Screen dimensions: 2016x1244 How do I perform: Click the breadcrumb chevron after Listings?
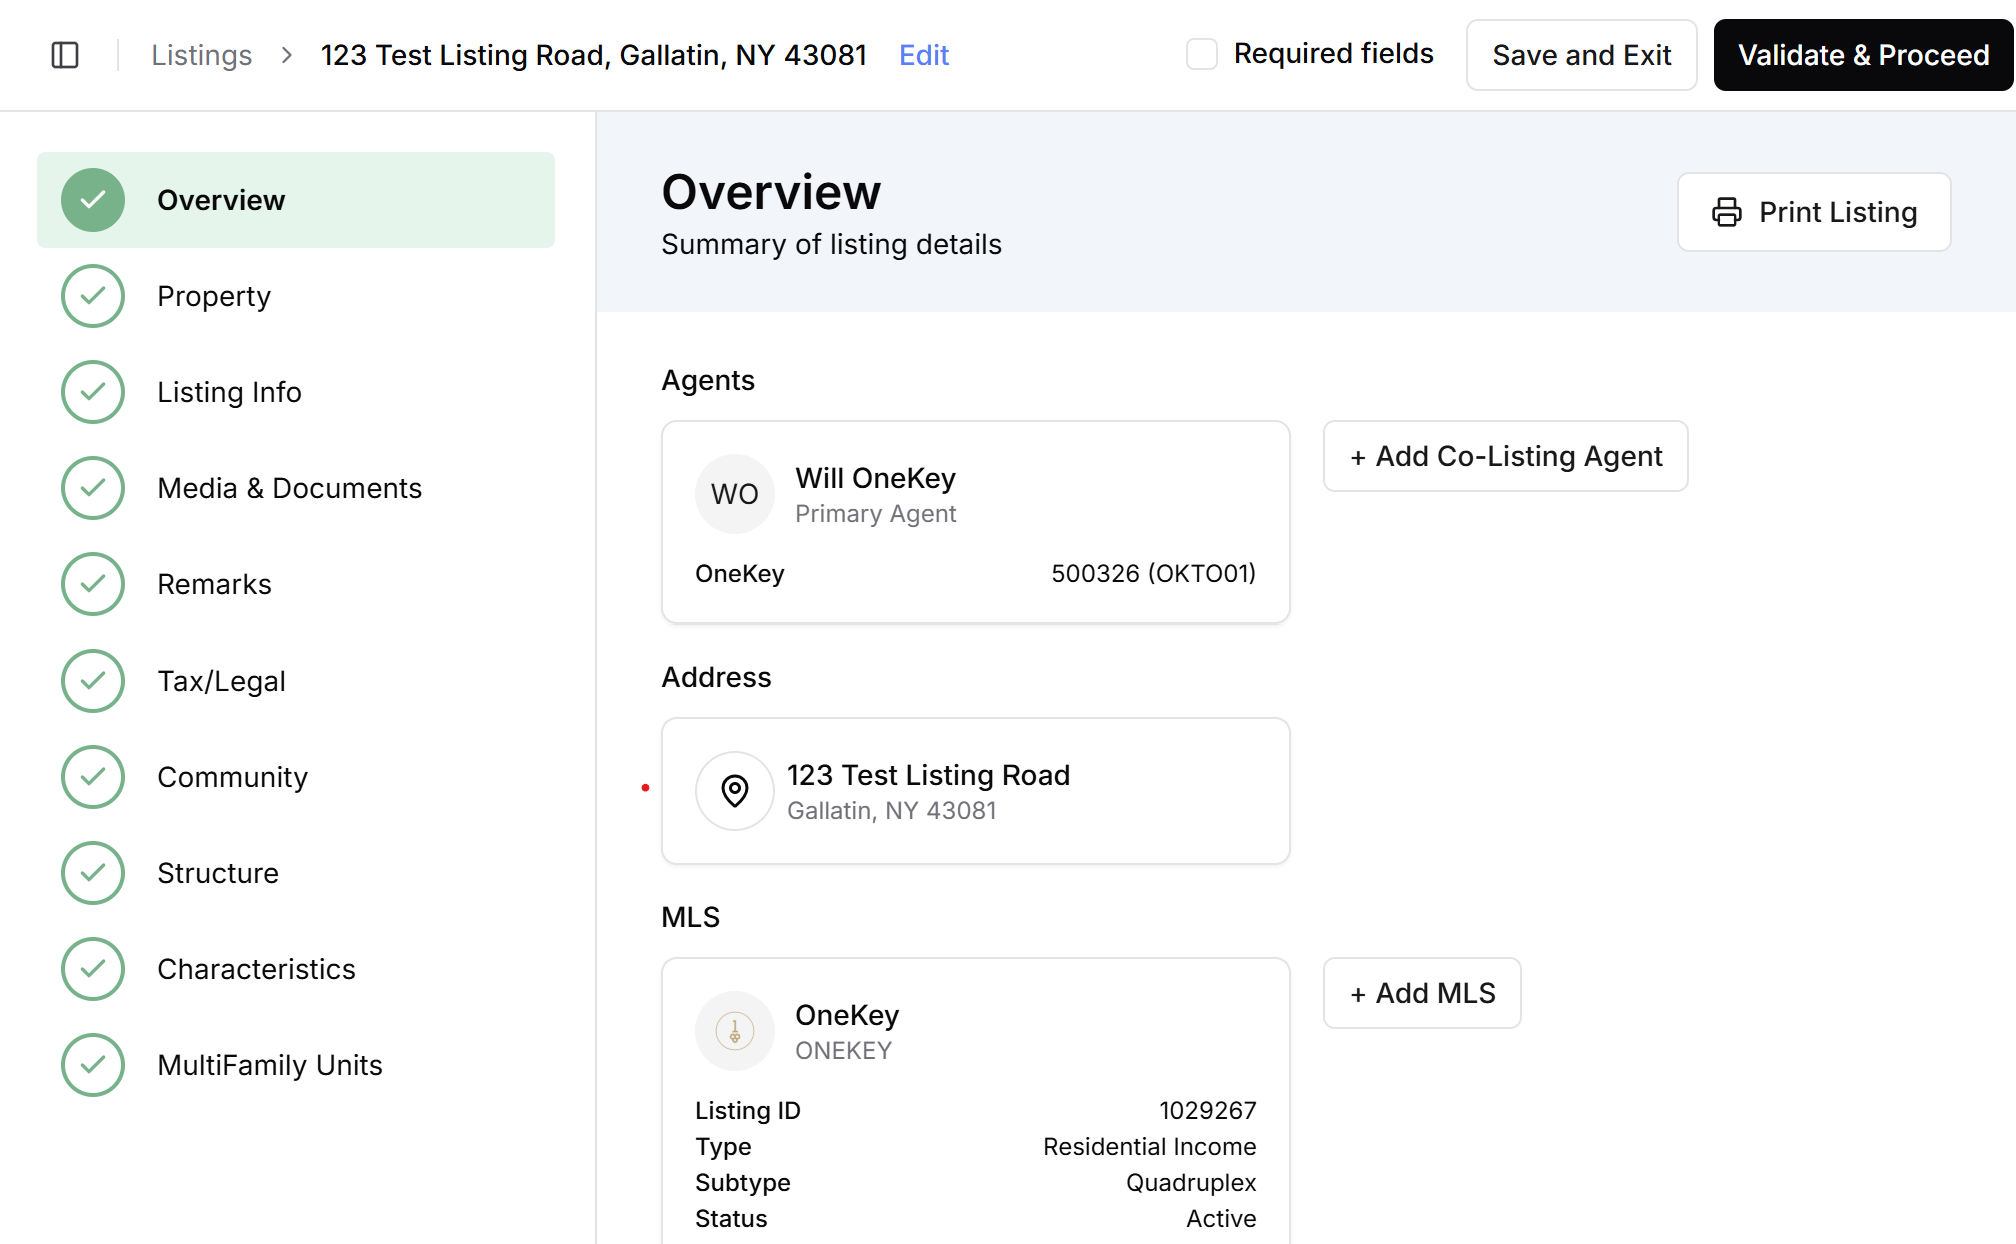(x=287, y=55)
